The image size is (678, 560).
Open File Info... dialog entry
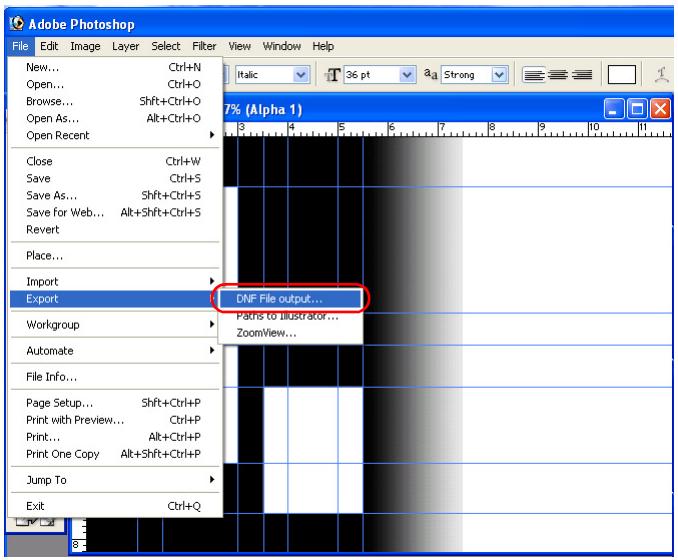[x=115, y=377]
